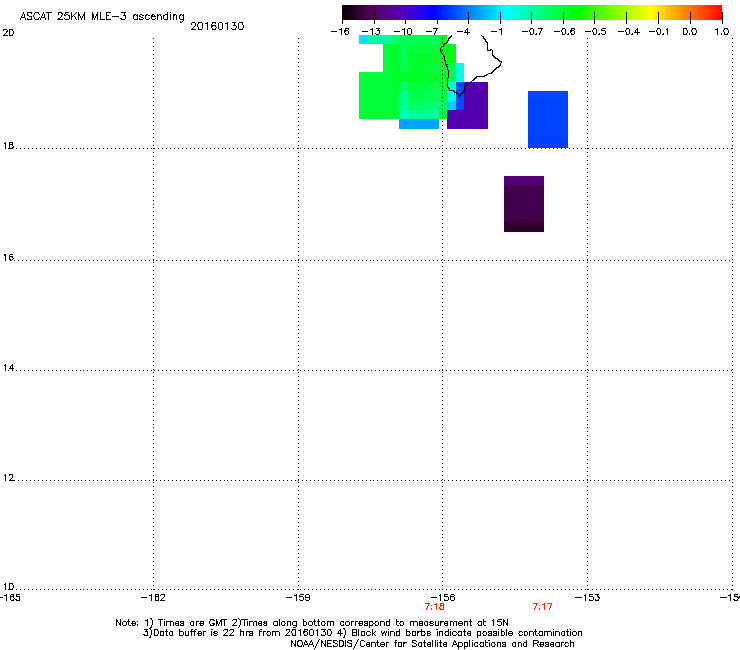Select the "Data buffer is 22 hrs" note line

pos(362,633)
